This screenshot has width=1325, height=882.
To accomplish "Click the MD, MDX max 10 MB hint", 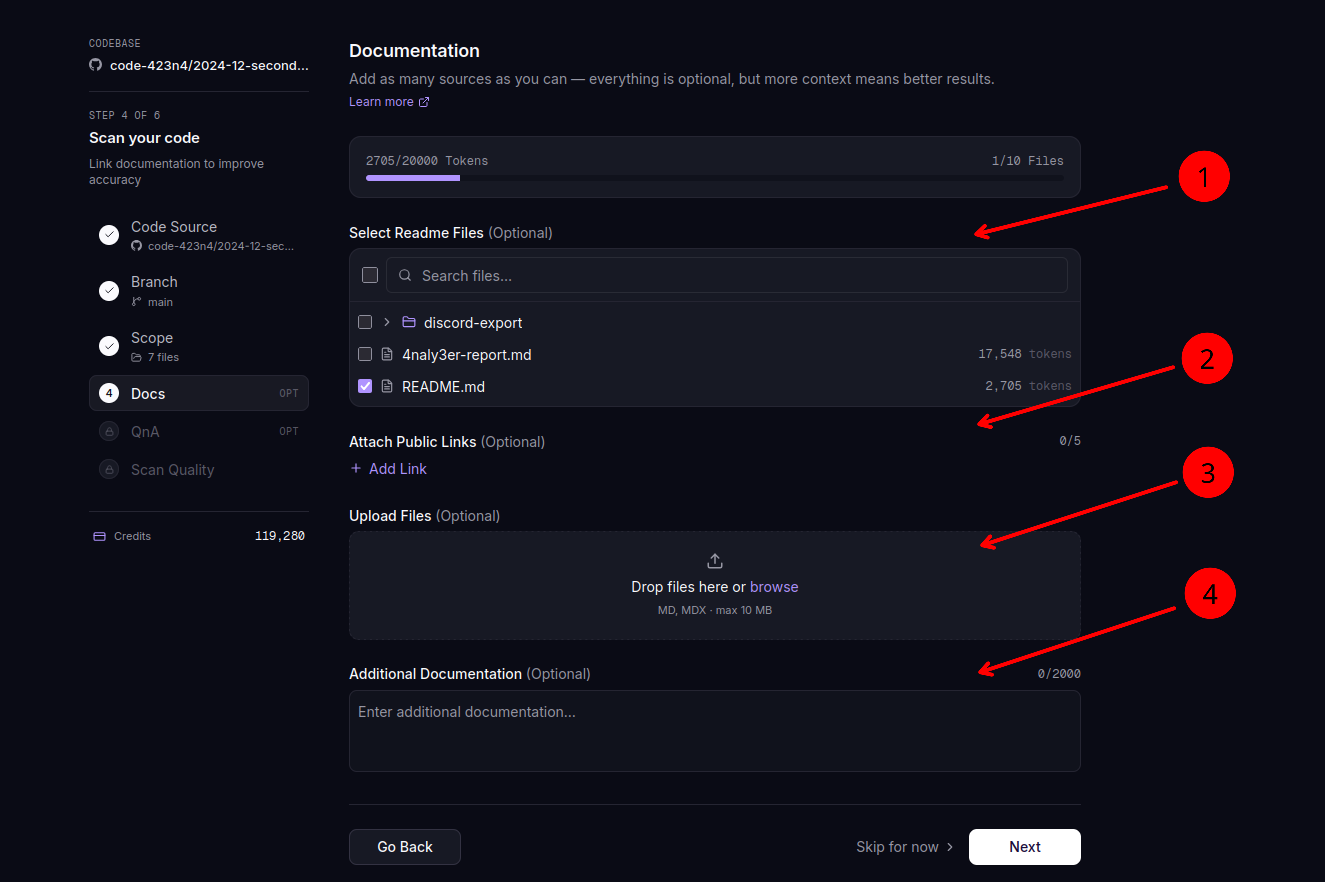I will (x=715, y=610).
